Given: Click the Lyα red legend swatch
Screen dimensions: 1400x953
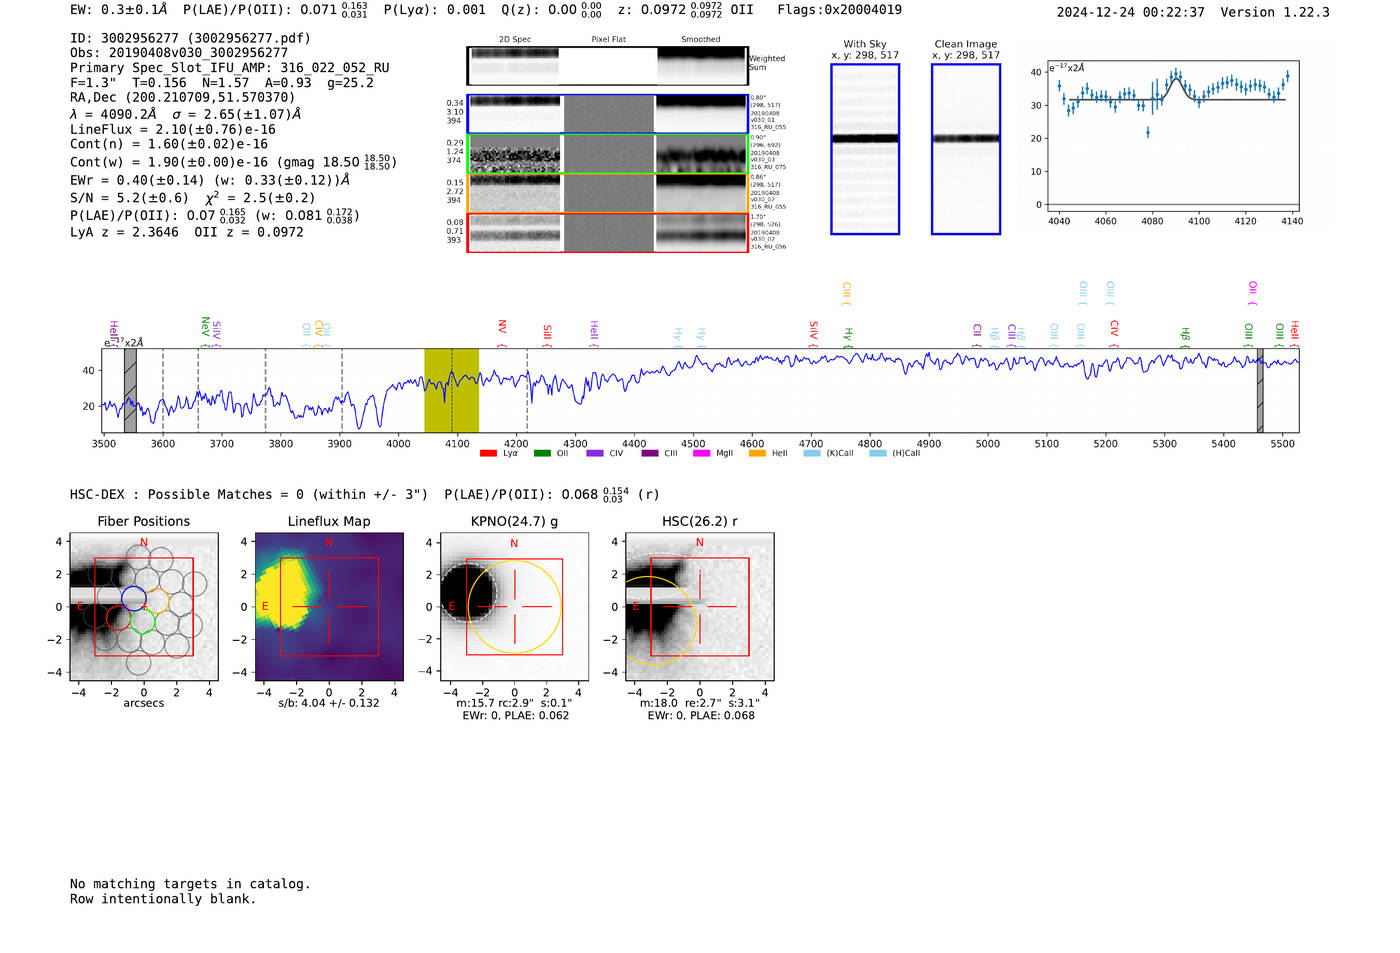Looking at the screenshot, I should tap(488, 453).
